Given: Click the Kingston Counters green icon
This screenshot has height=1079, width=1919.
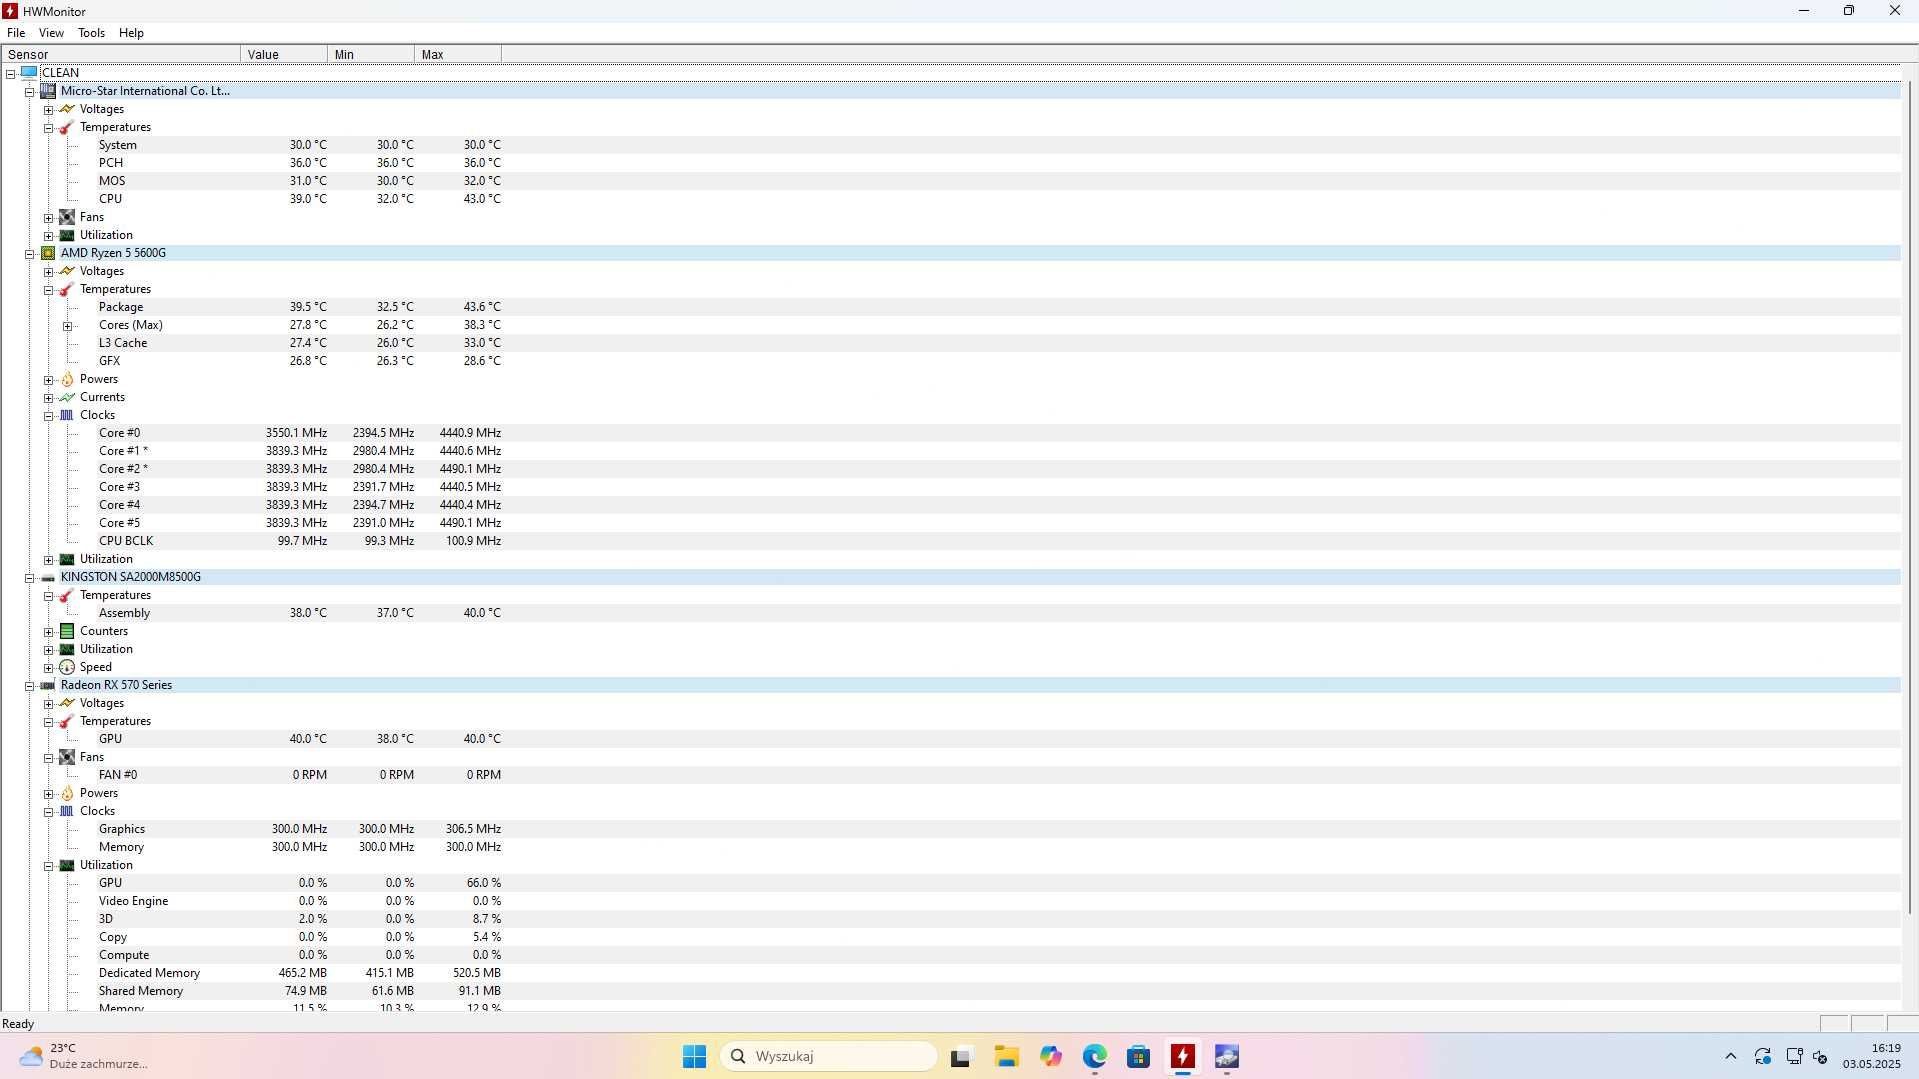Looking at the screenshot, I should [x=67, y=631].
